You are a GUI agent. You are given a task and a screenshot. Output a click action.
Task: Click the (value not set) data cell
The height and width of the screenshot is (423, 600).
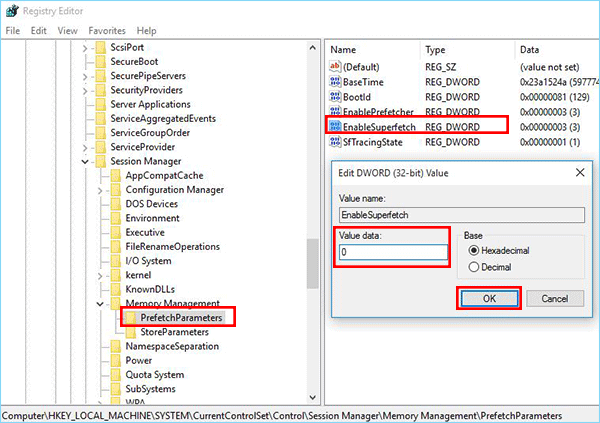(x=549, y=67)
